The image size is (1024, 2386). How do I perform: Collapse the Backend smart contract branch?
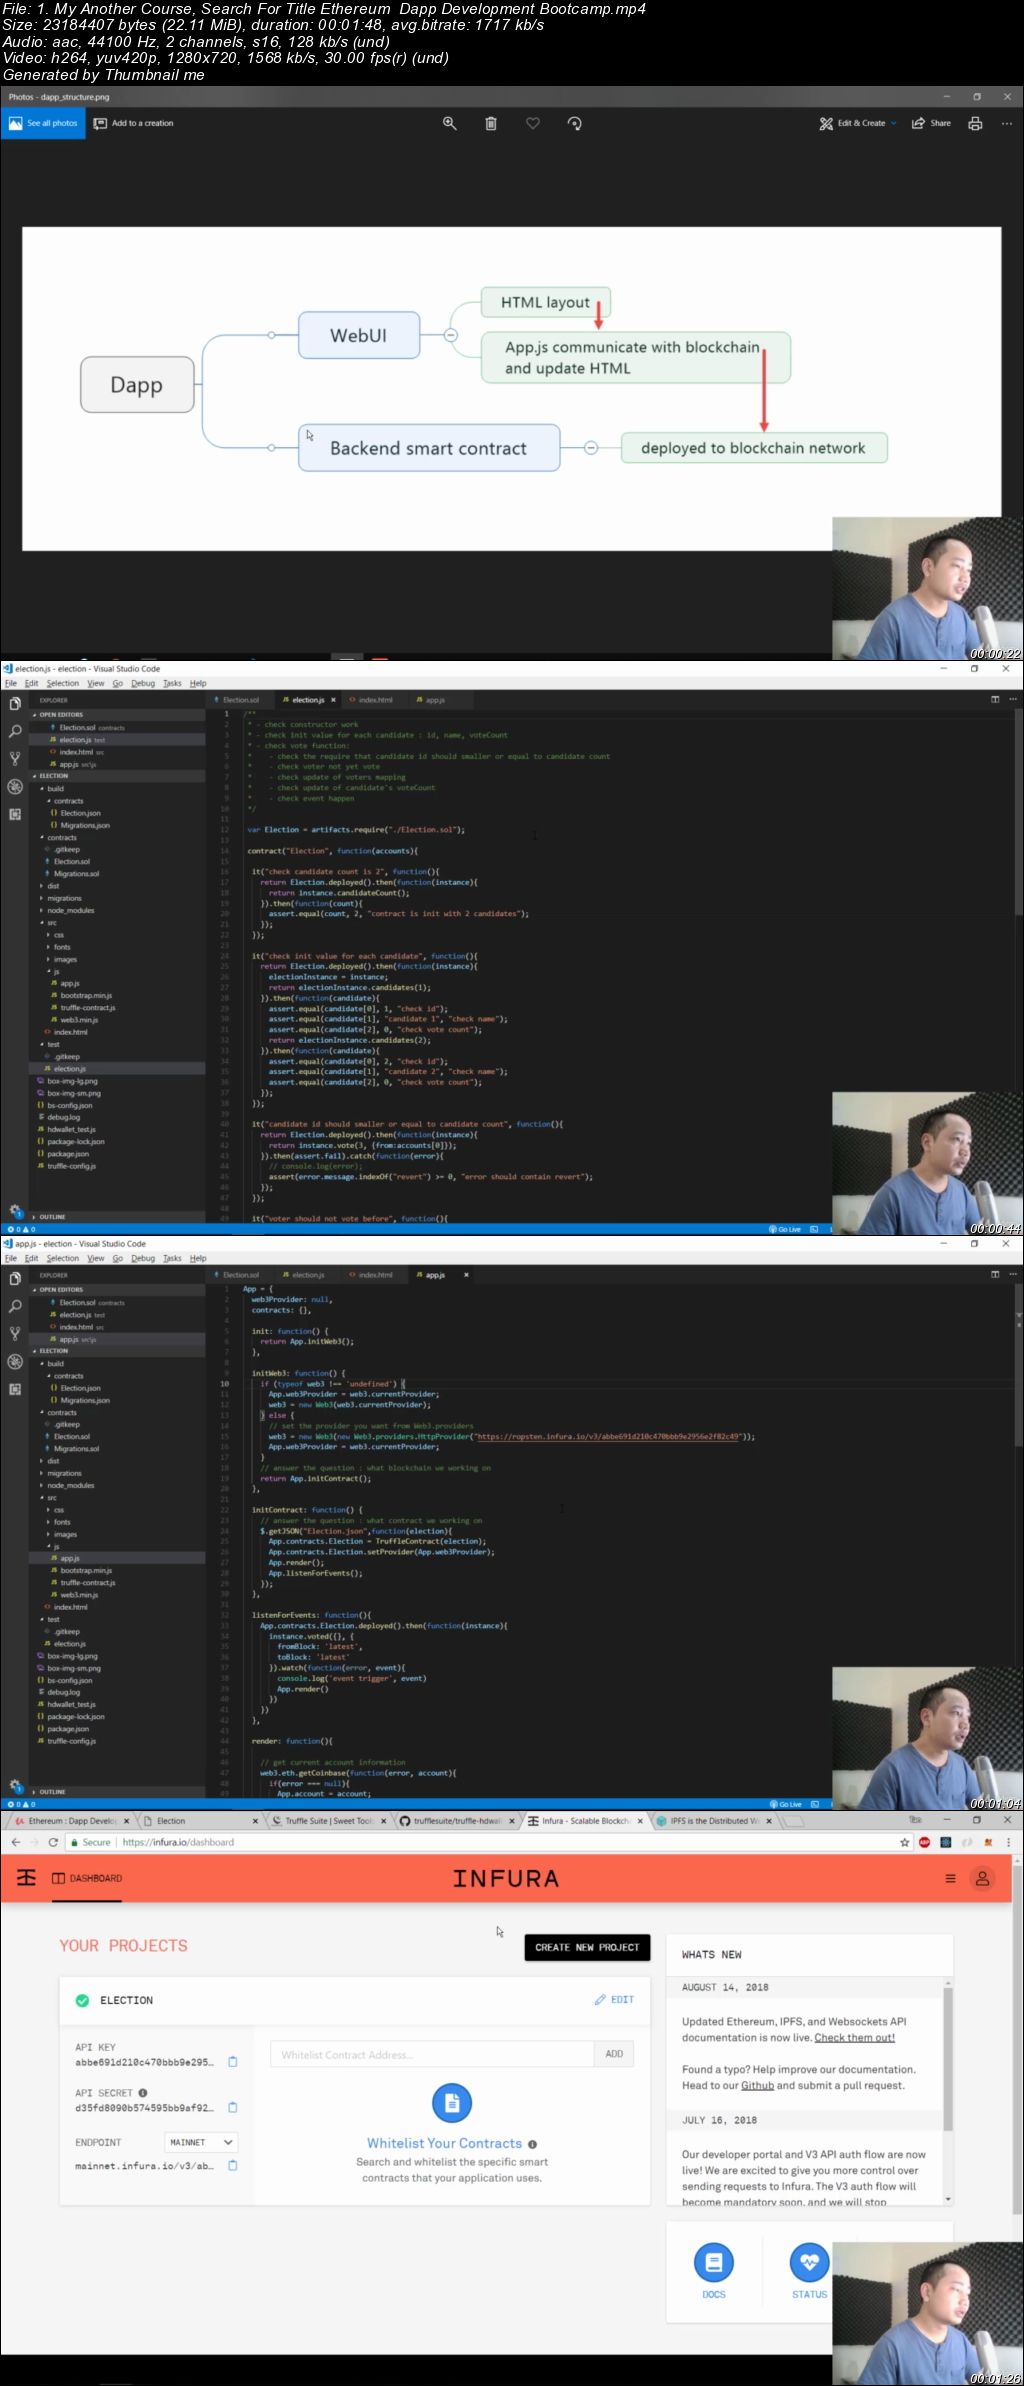pyautogui.click(x=591, y=448)
